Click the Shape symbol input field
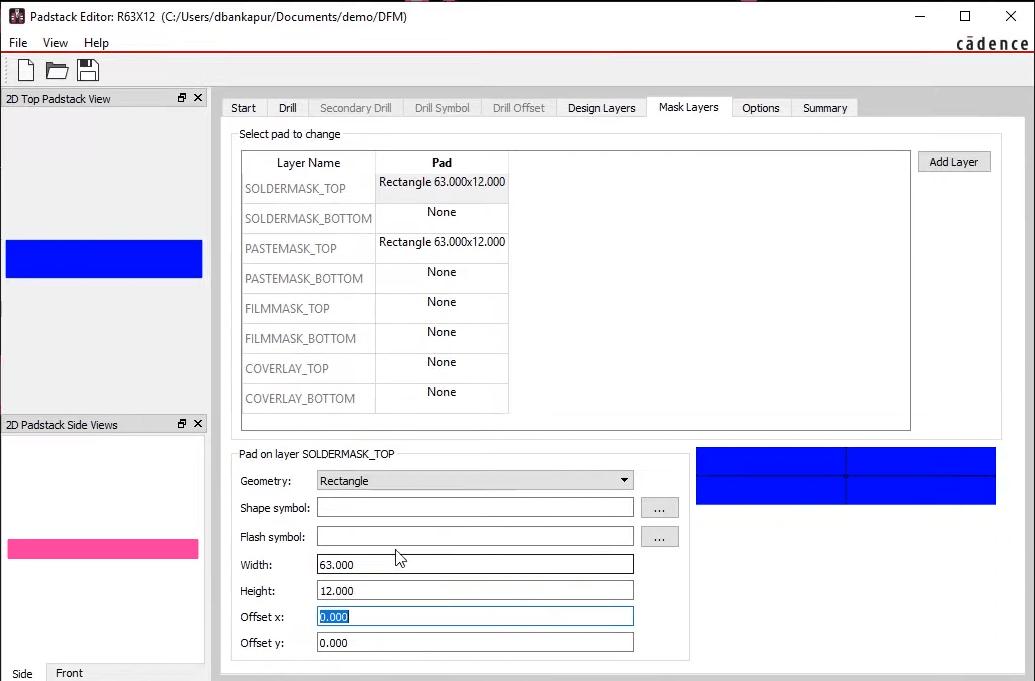1035x681 pixels. coord(475,507)
